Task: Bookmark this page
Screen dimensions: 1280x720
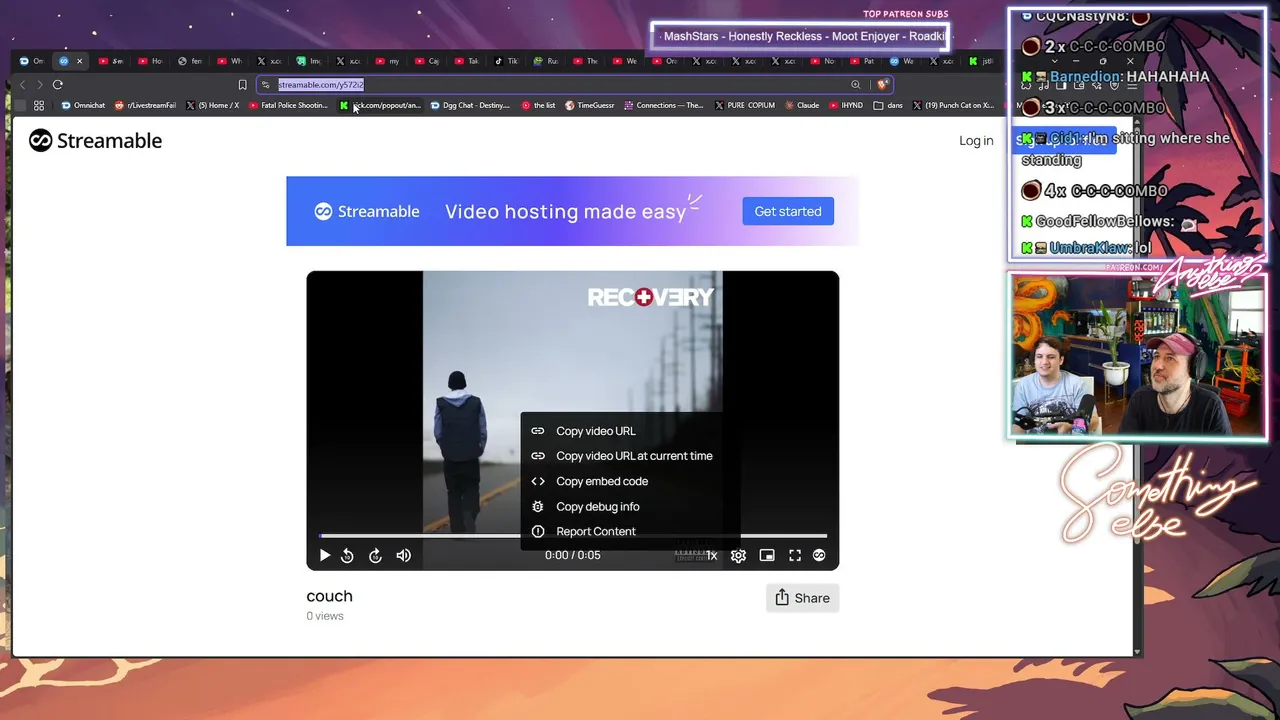Action: coord(242,85)
